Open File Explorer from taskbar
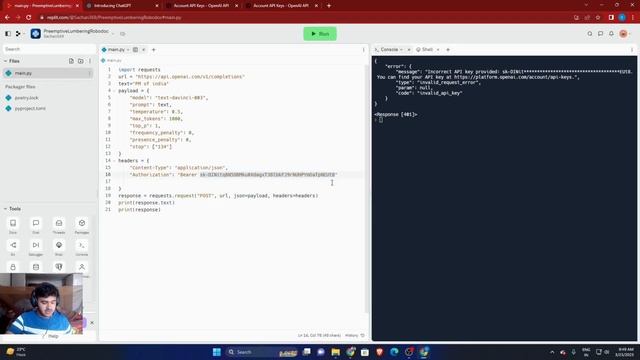The width and height of the screenshot is (640, 360). point(336,352)
